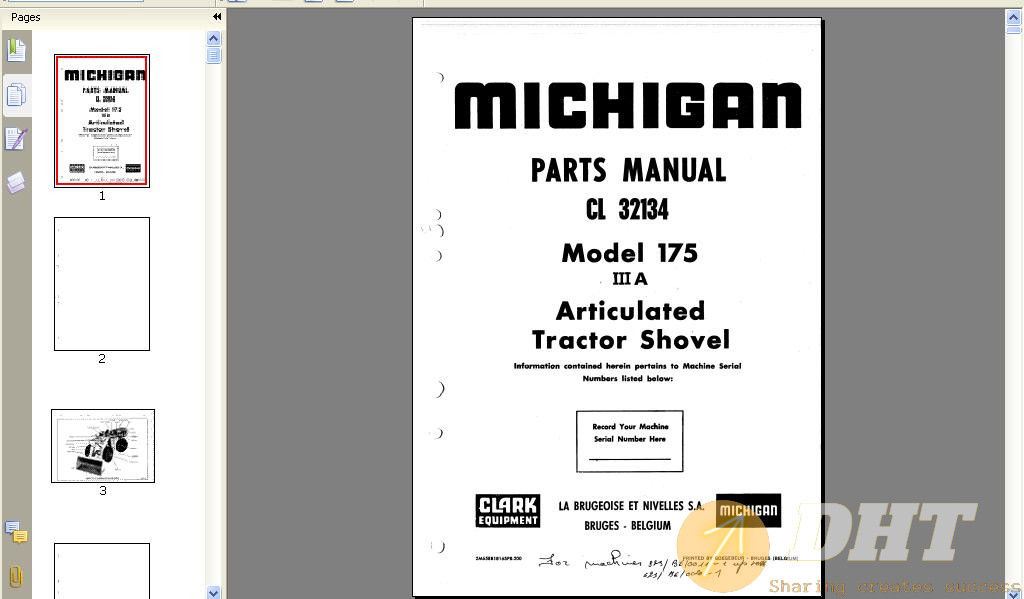The height and width of the screenshot is (599, 1024).
Task: Click document view scroll up arrow
Action: 1014,17
